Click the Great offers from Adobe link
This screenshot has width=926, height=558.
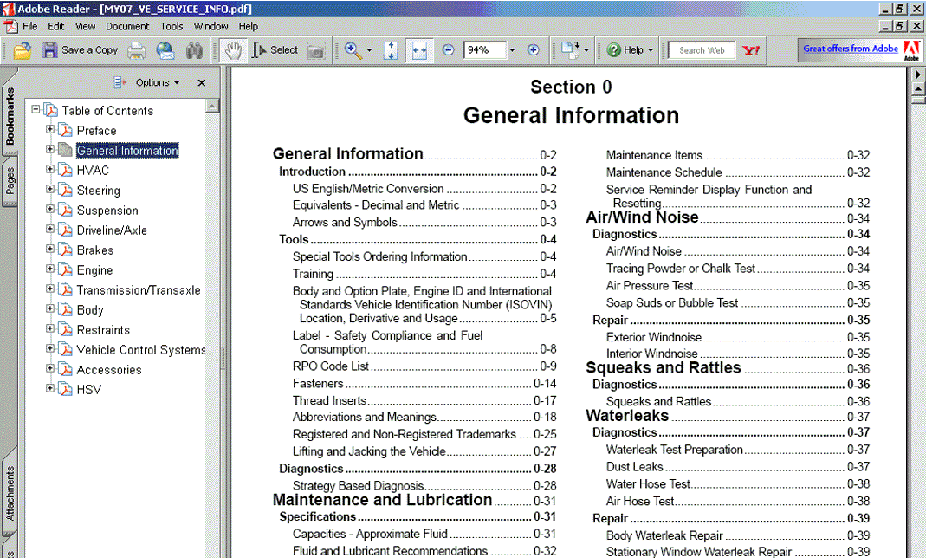(x=850, y=49)
